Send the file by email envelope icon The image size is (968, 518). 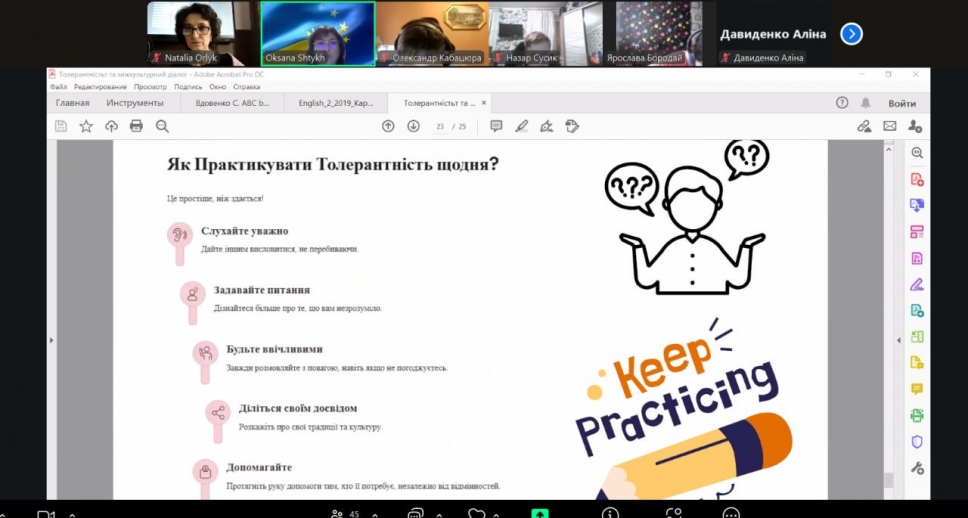[890, 126]
